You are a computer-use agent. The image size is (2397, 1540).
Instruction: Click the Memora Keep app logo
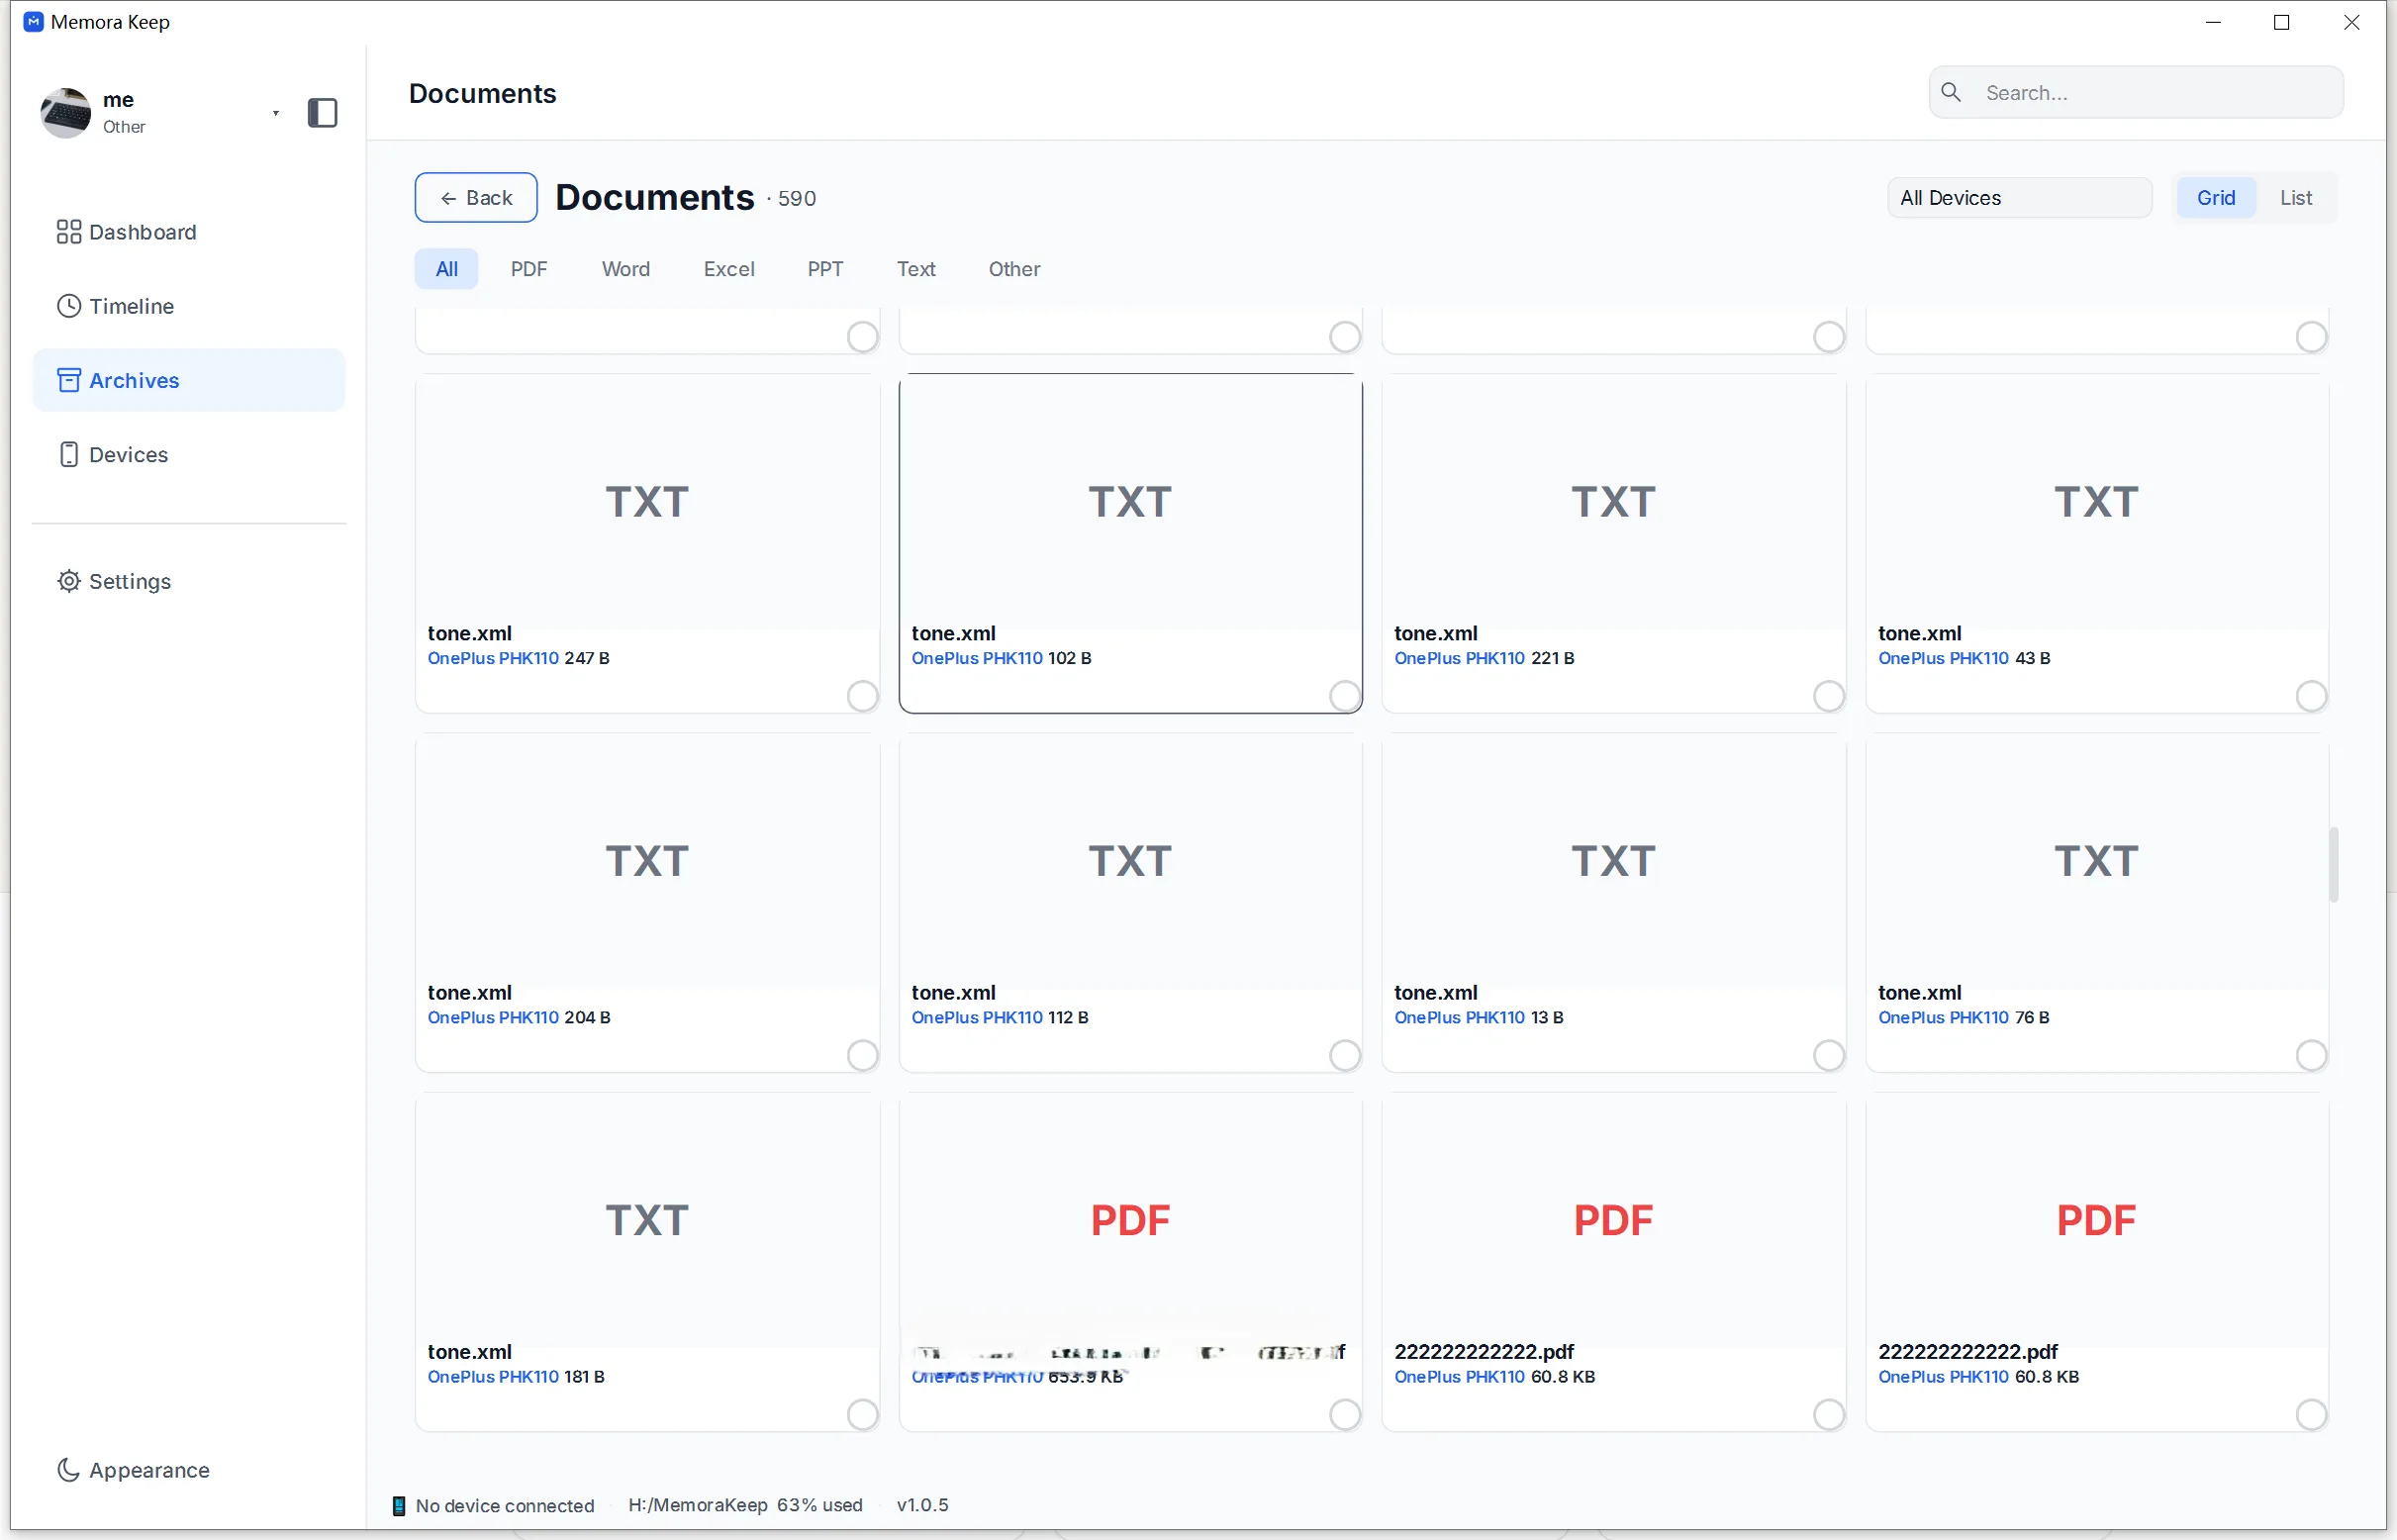[x=33, y=22]
